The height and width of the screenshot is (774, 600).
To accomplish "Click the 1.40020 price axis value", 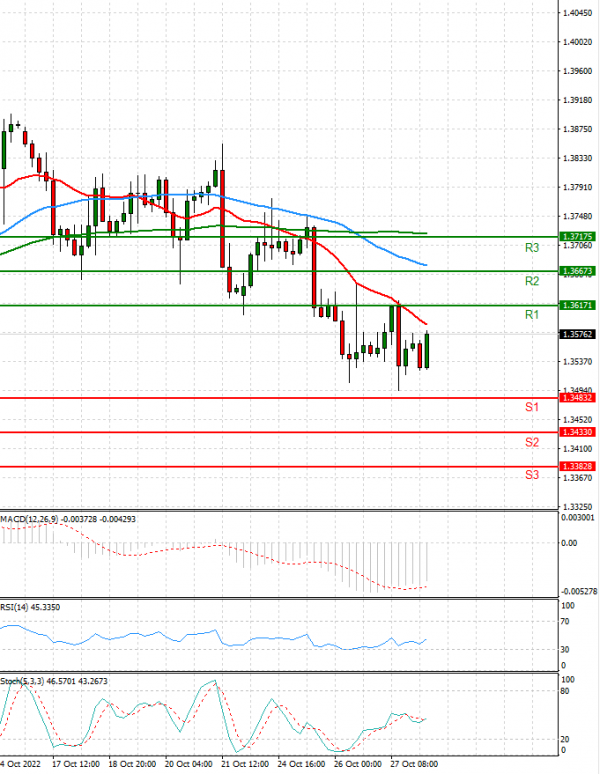I will [577, 42].
